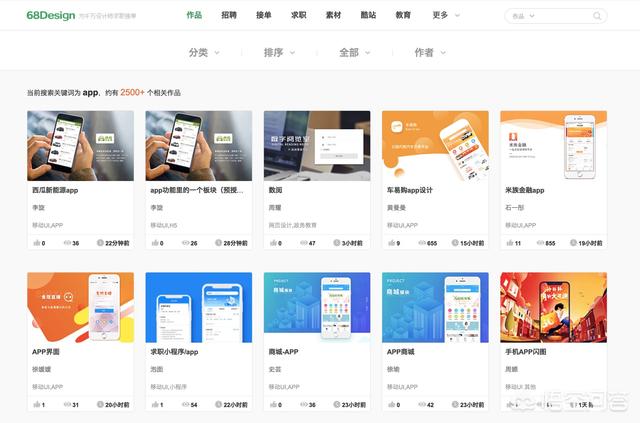Like the 求职小程序/app work
Screen dimensions: 640x423
click(155, 405)
